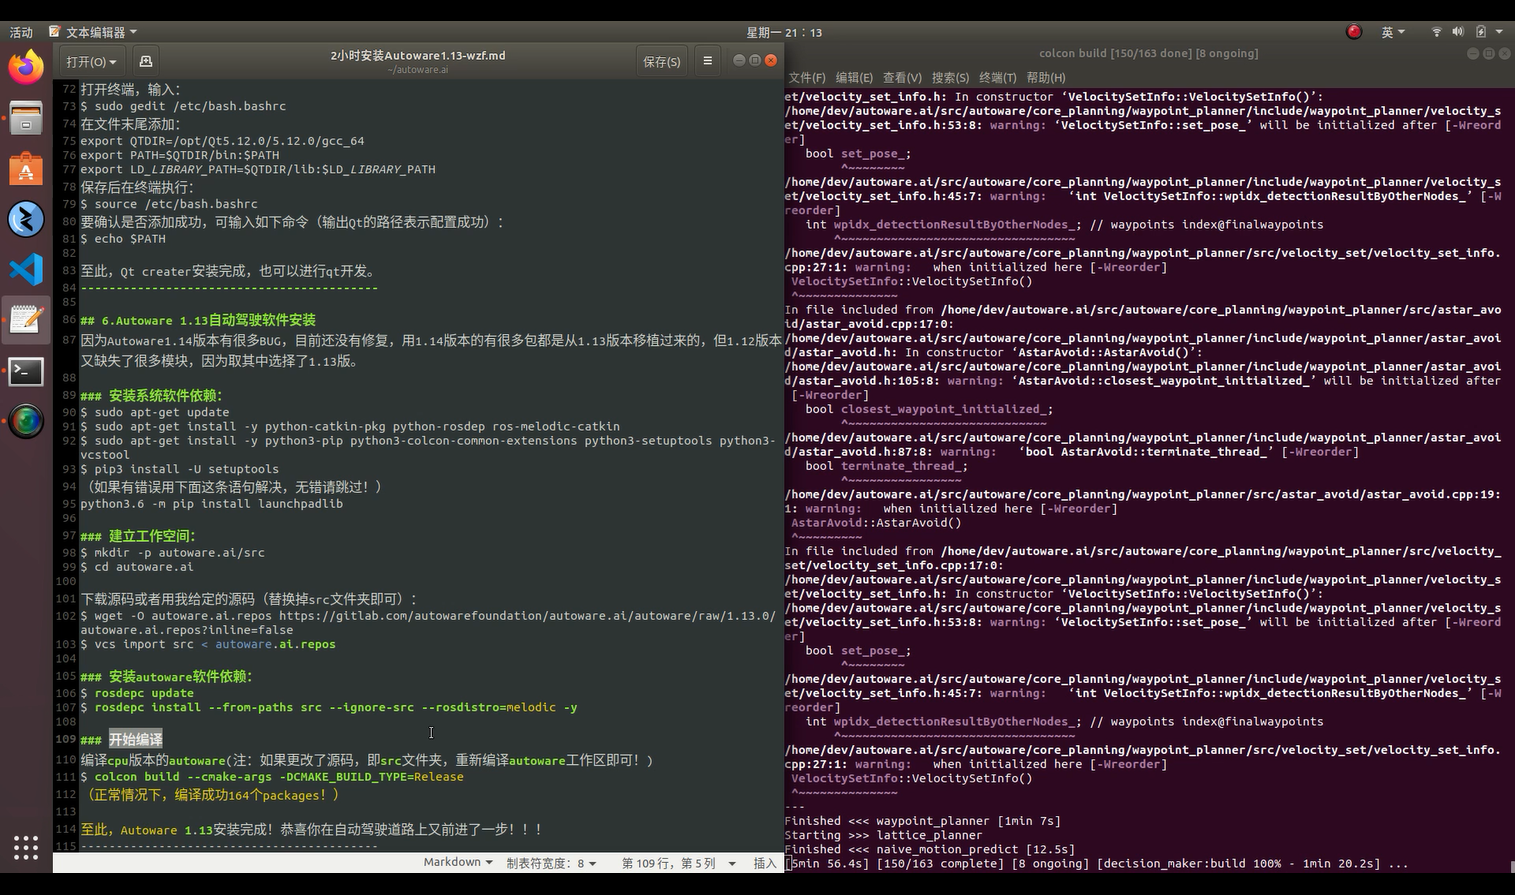Click the 'colcon build --cmake-args' command line
The image size is (1515, 895).
click(x=272, y=776)
